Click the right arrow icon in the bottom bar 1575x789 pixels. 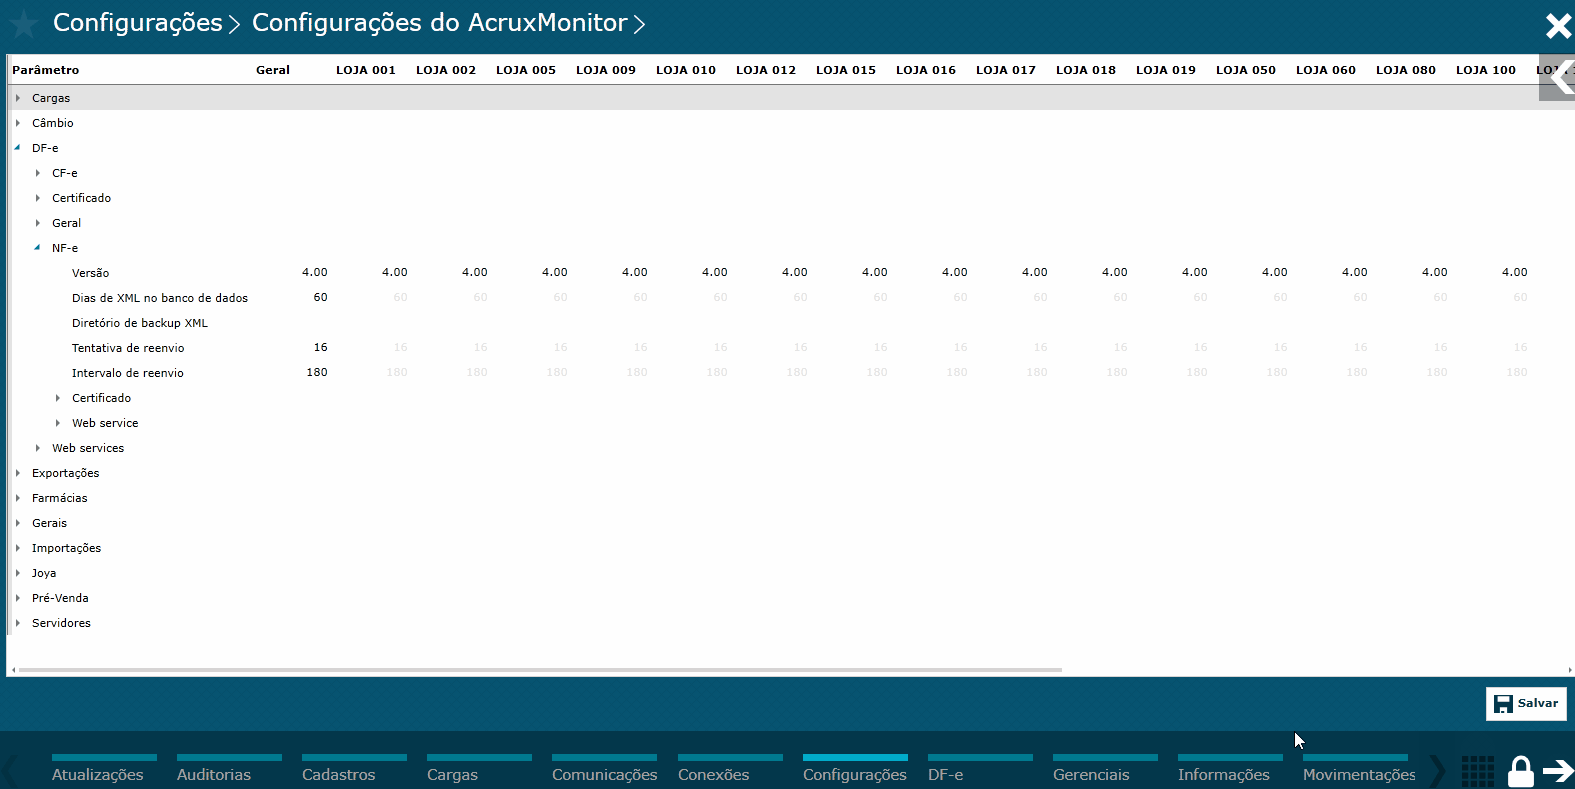point(1558,770)
